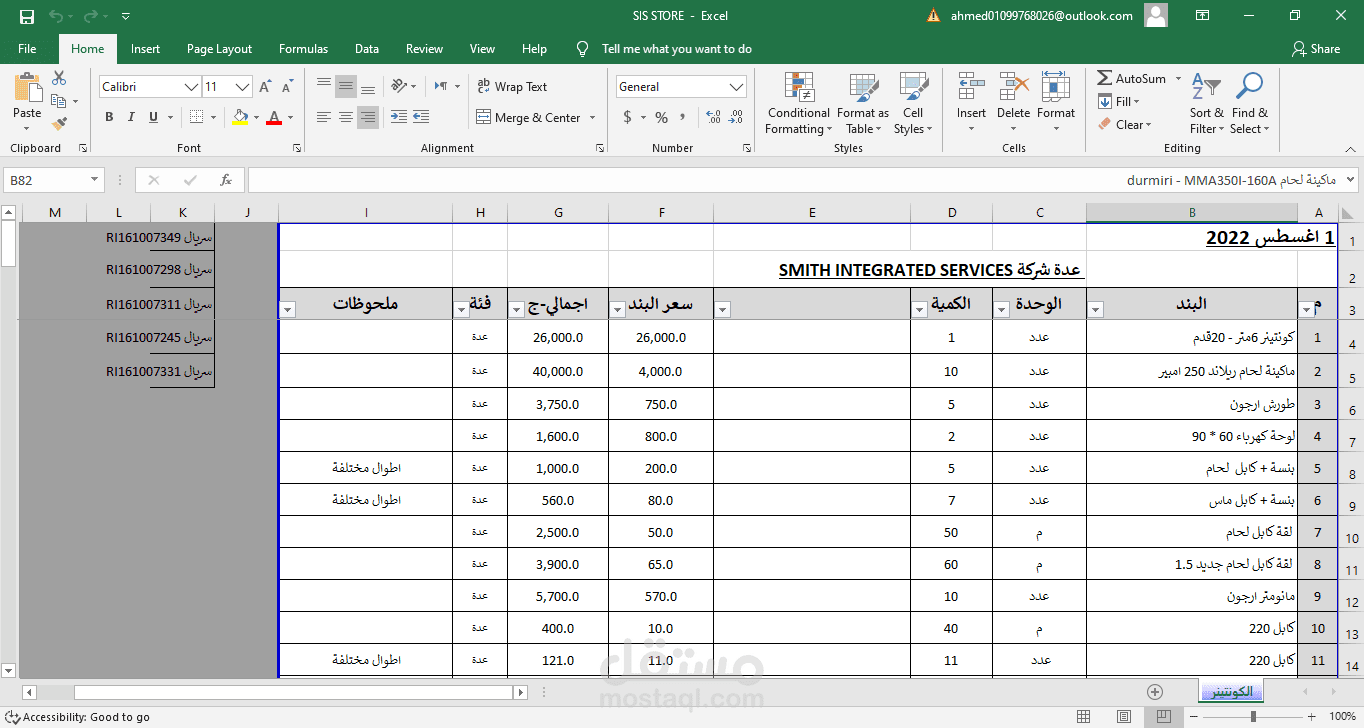This screenshot has width=1364, height=728.
Task: Apply cell borders with the Borders icon
Action: [x=195, y=118]
